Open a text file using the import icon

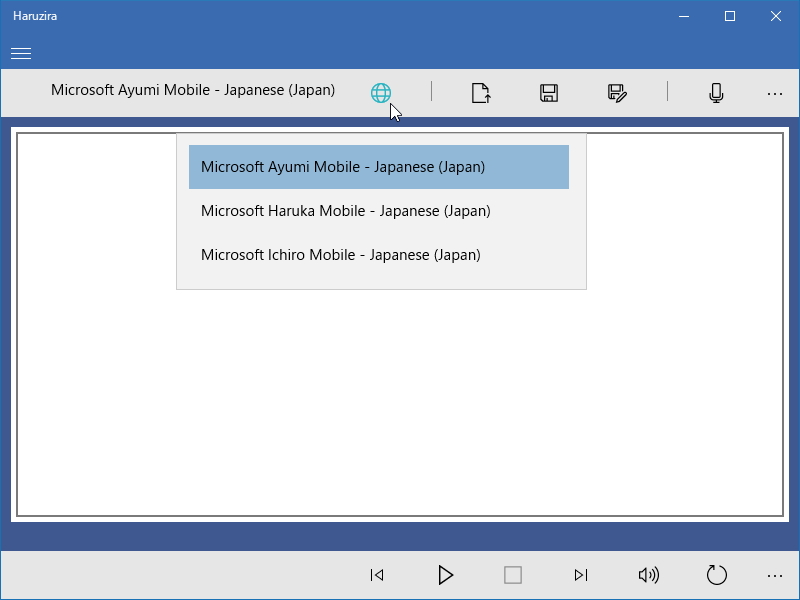tap(481, 92)
